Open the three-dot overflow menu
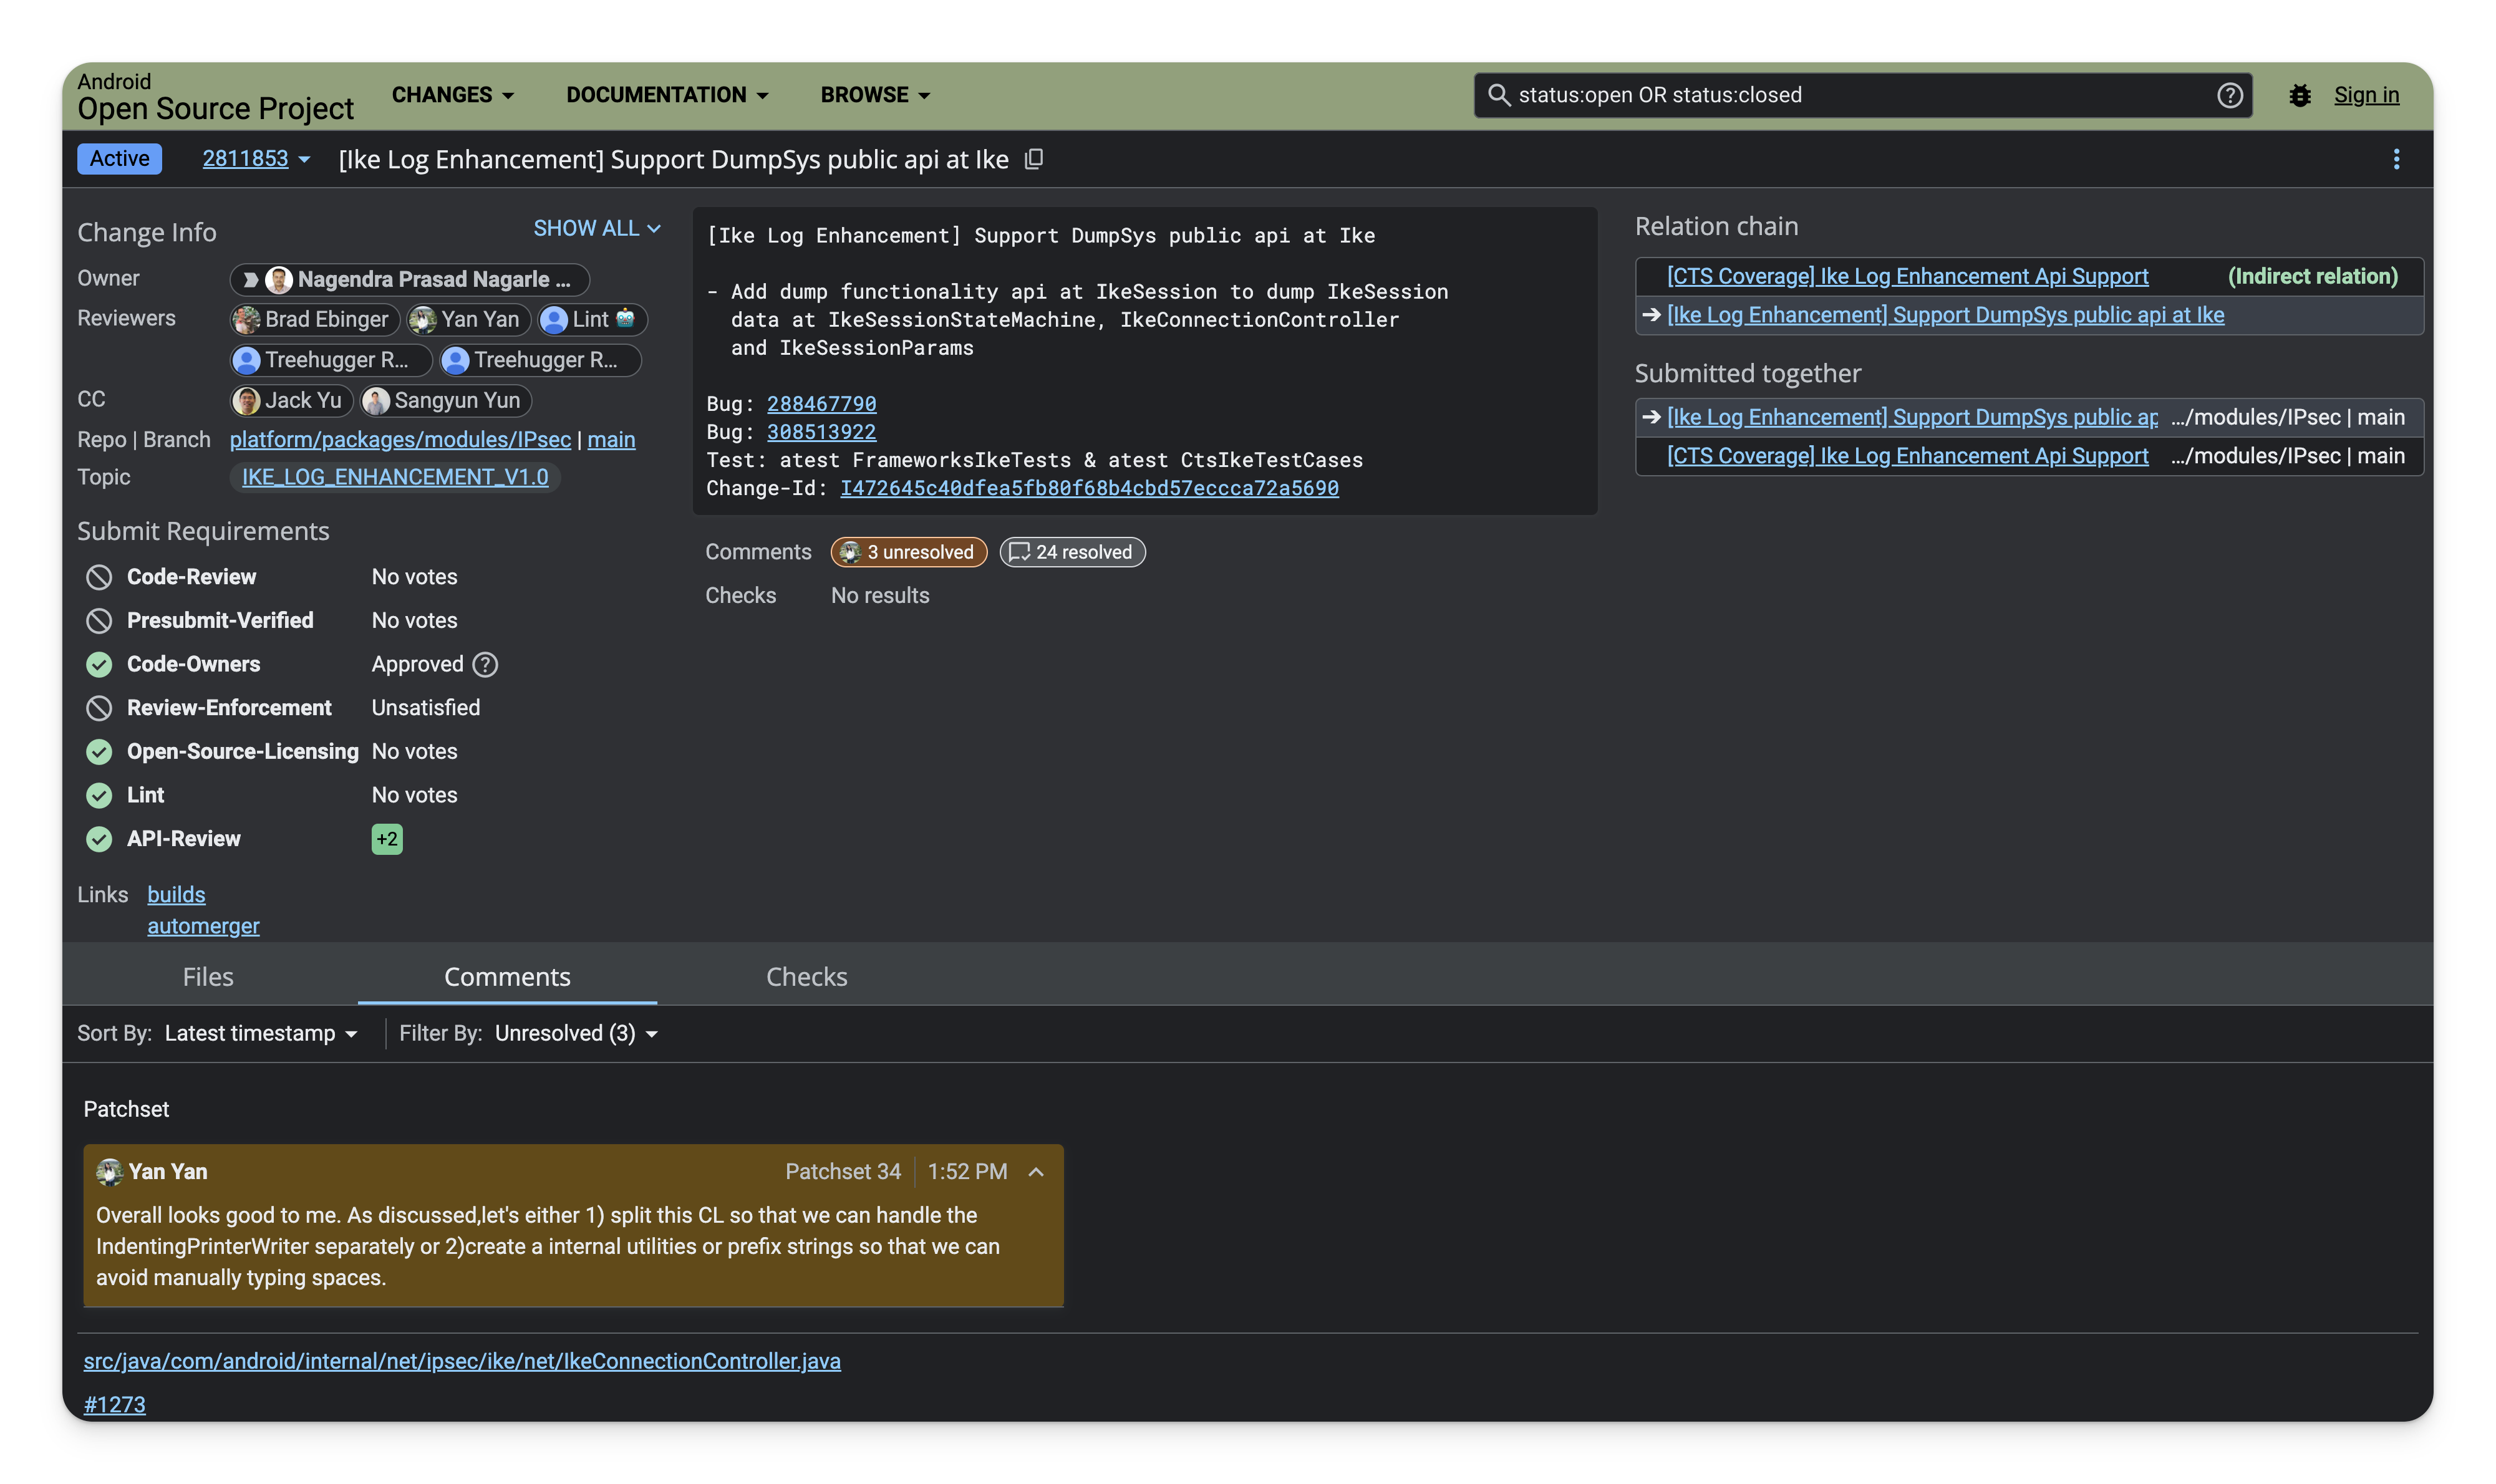 coord(2396,159)
